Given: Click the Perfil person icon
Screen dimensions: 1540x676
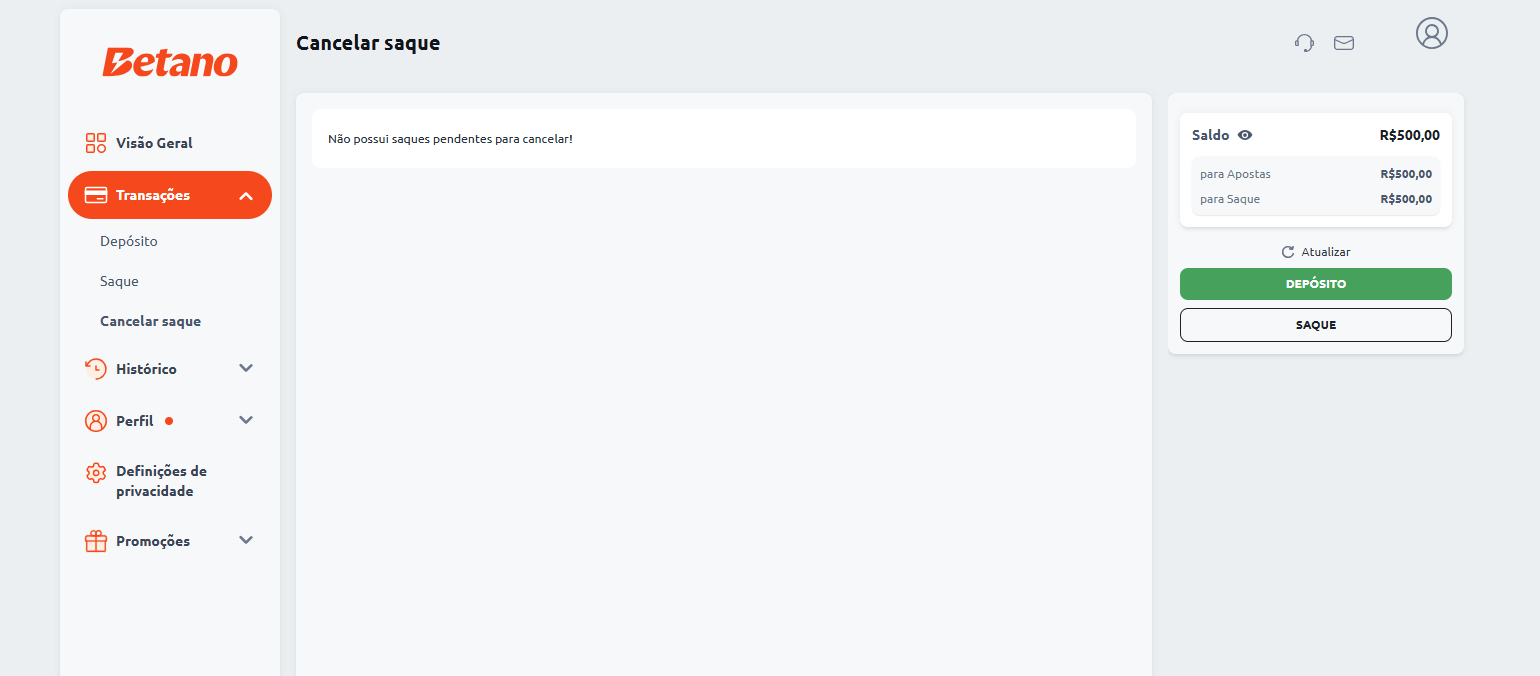Looking at the screenshot, I should tap(96, 421).
